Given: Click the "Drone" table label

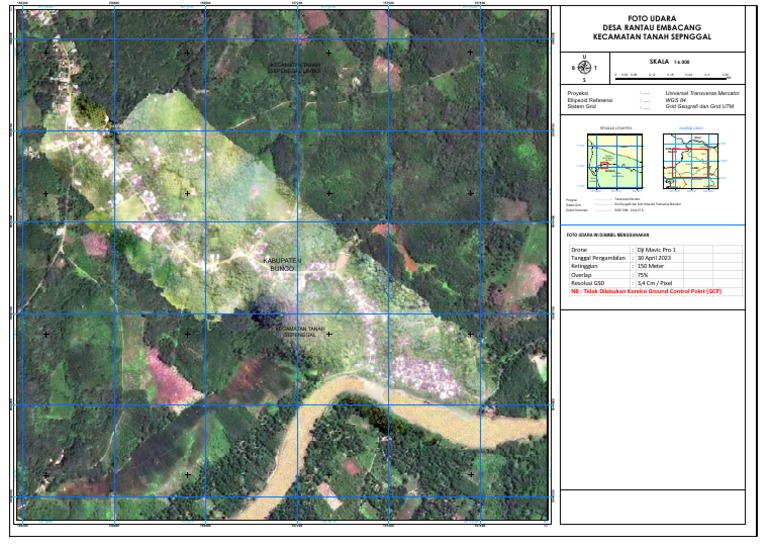Looking at the screenshot, I should click(578, 250).
